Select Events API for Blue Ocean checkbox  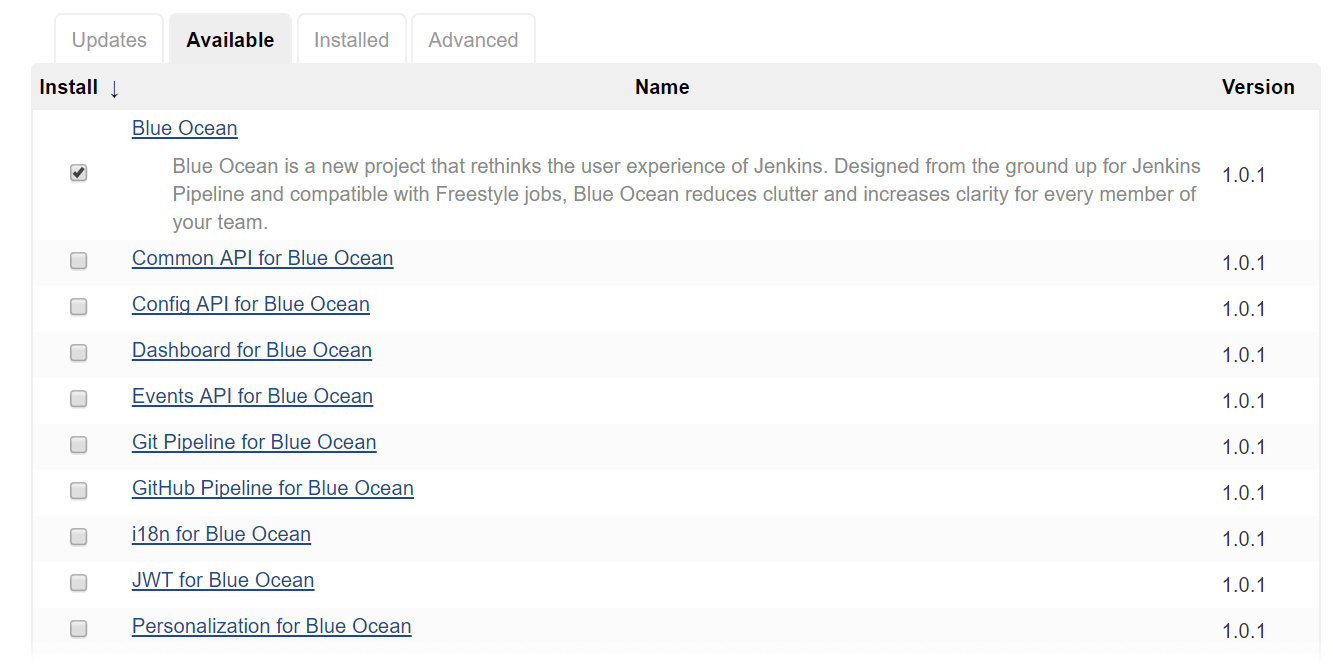[x=78, y=399]
